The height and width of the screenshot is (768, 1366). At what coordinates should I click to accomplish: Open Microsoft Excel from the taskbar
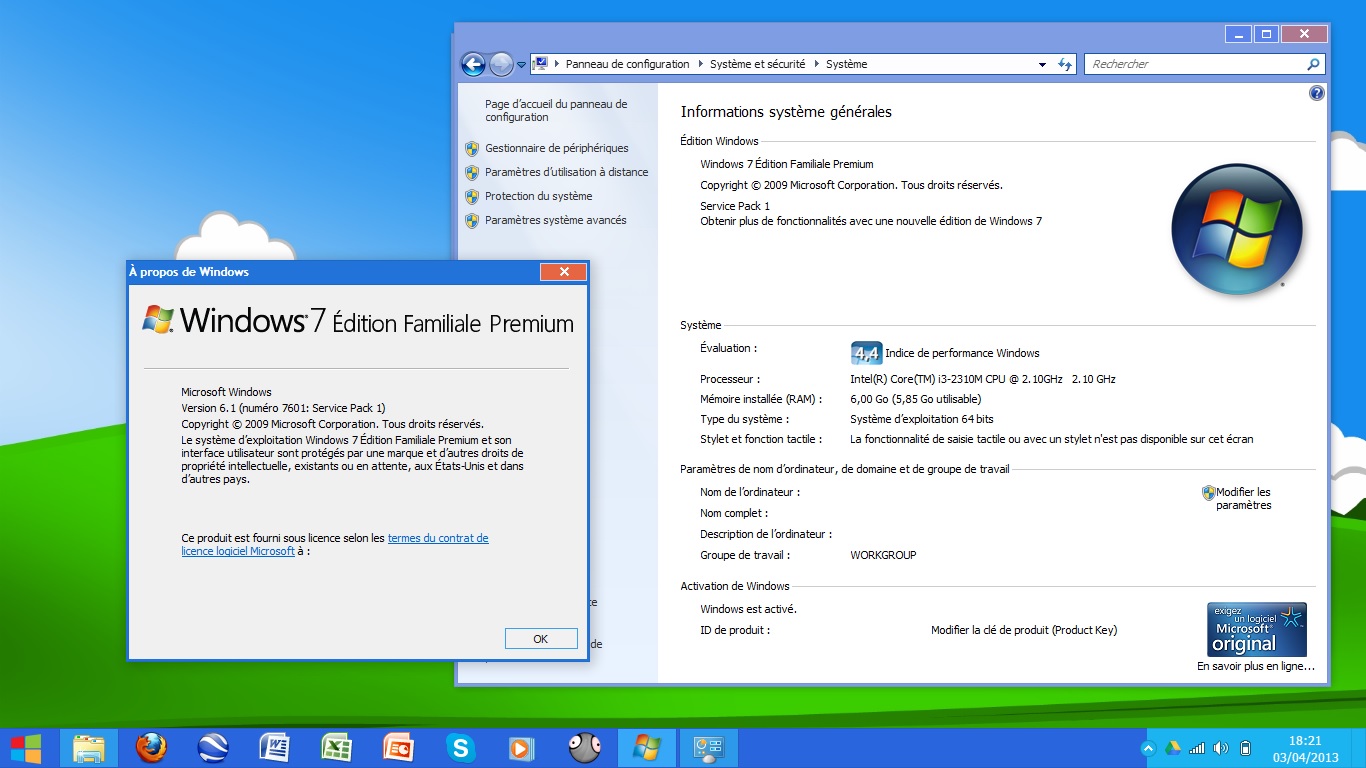point(336,747)
